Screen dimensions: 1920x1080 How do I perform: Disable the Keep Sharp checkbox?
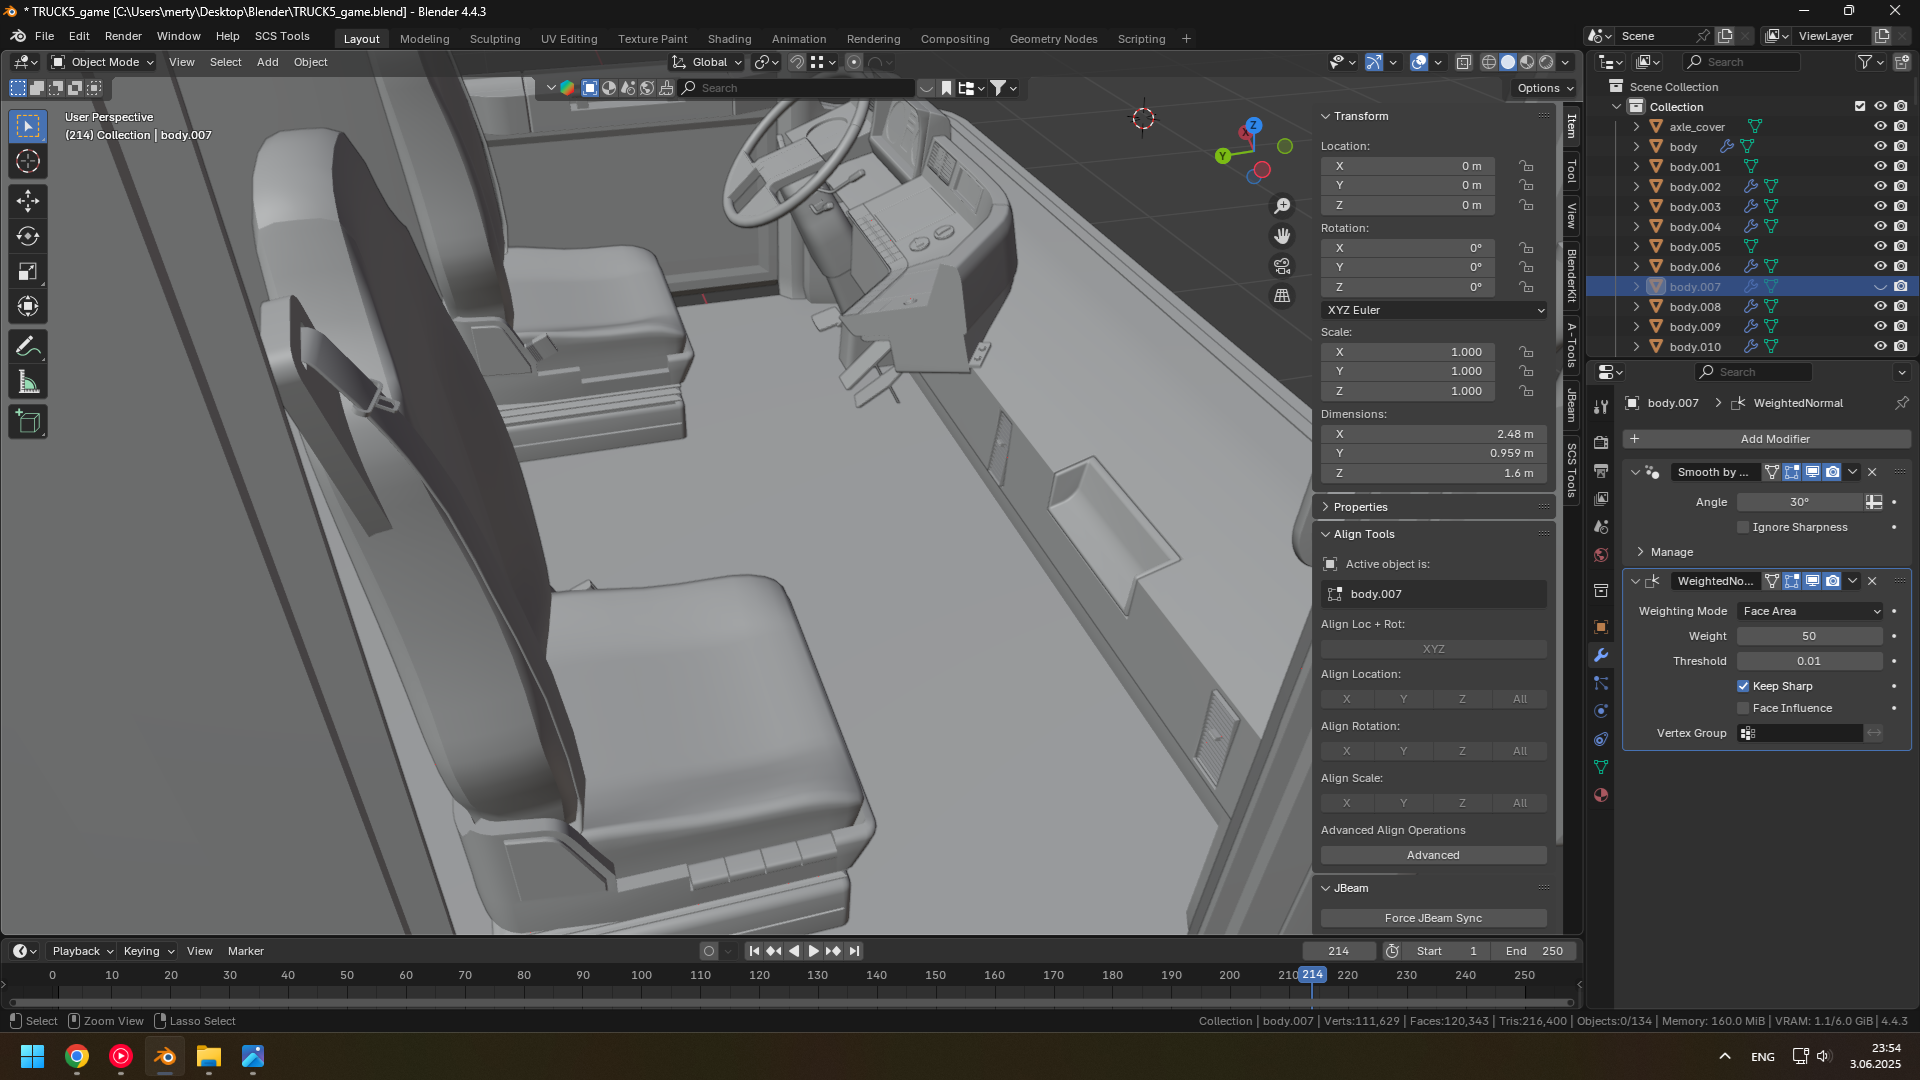[1743, 686]
